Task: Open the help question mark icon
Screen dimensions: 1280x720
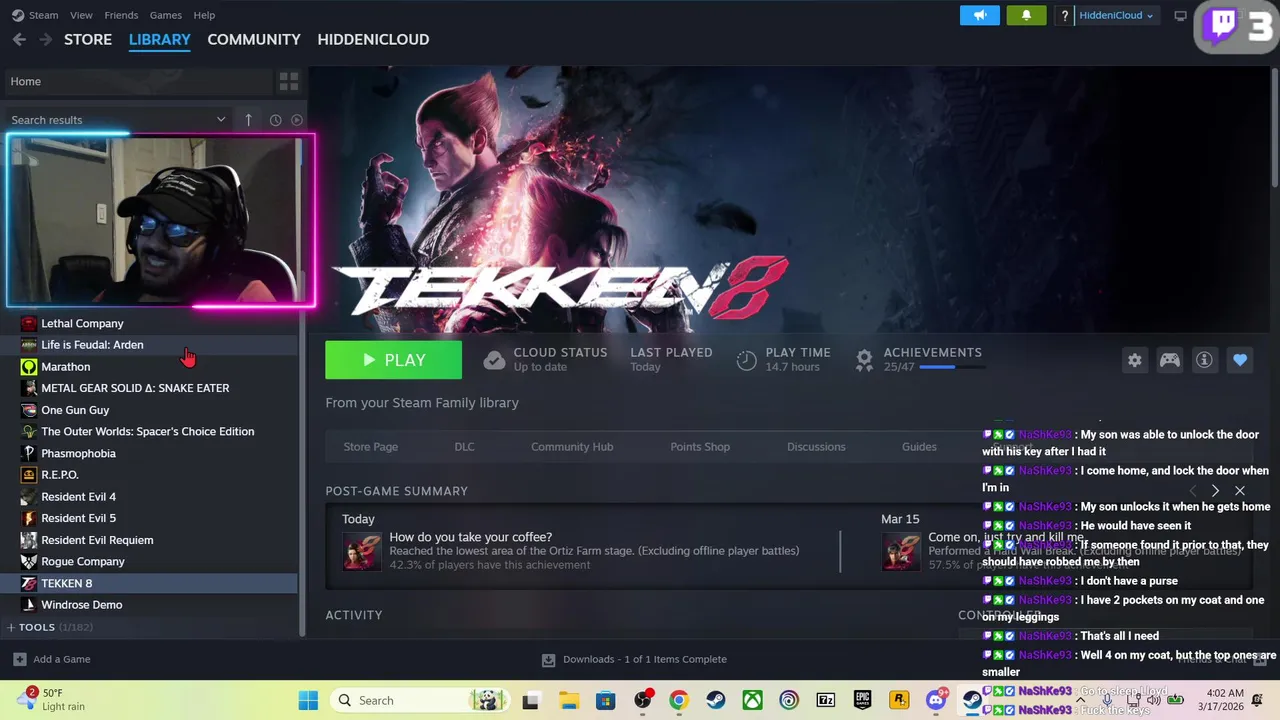Action: point(1065,15)
